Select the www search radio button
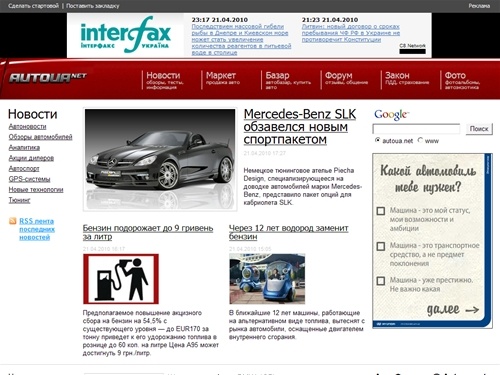 click(x=420, y=140)
